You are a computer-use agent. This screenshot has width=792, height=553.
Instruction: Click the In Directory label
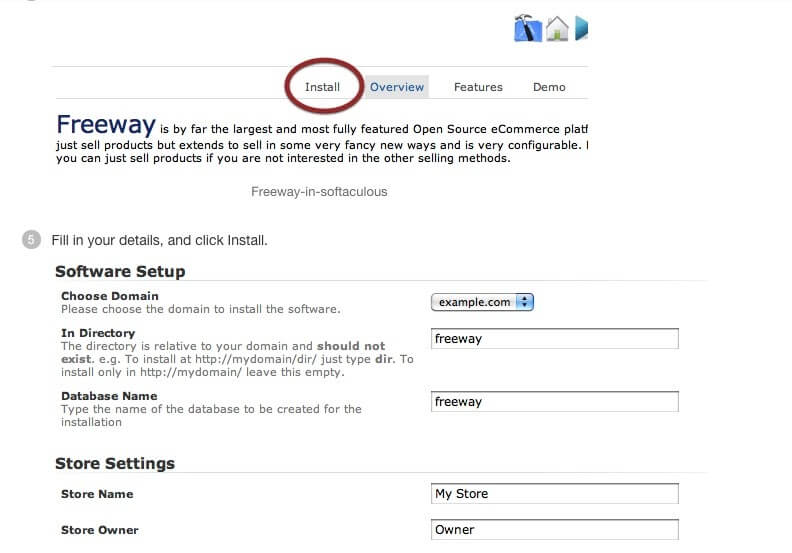[x=98, y=333]
